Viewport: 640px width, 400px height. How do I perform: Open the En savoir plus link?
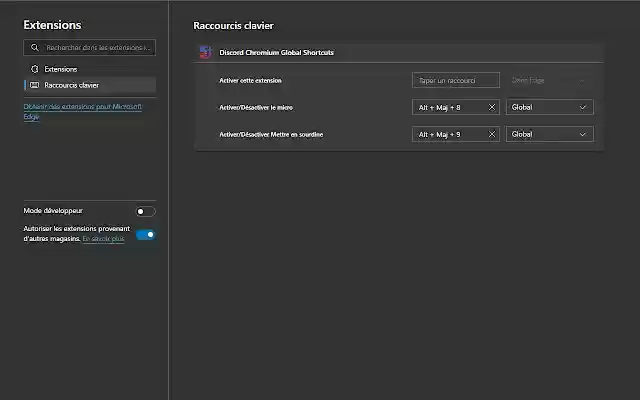[x=103, y=239]
